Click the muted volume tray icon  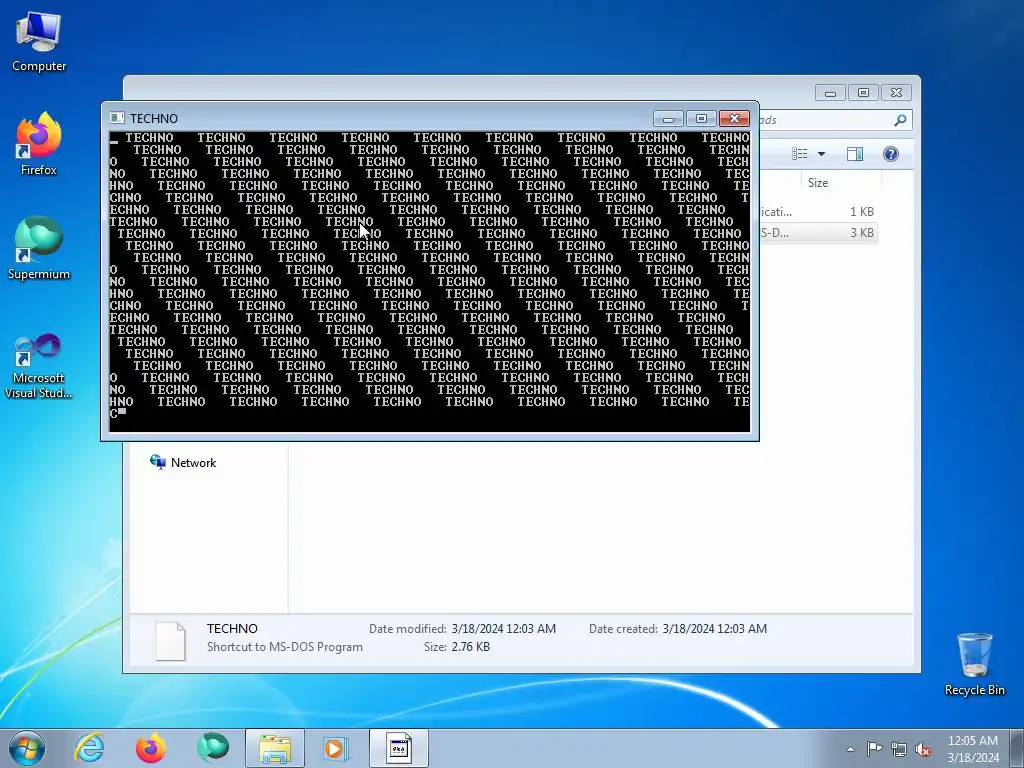coord(923,749)
